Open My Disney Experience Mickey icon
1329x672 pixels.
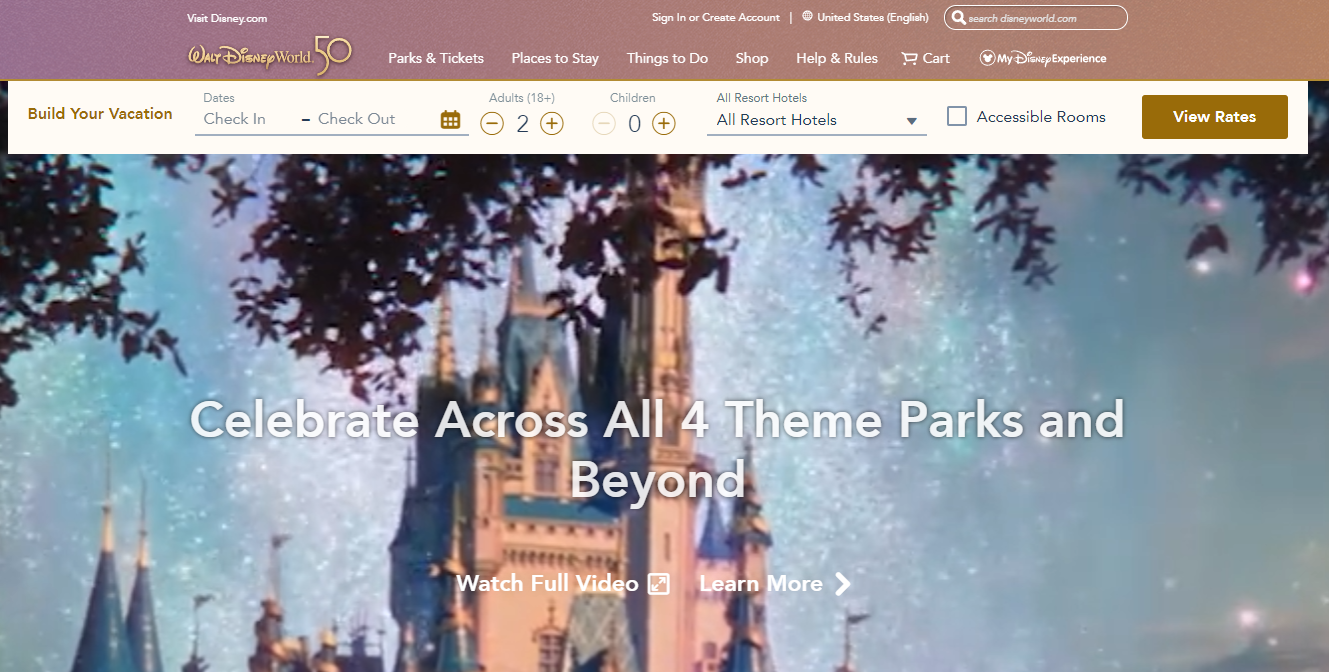click(x=987, y=58)
